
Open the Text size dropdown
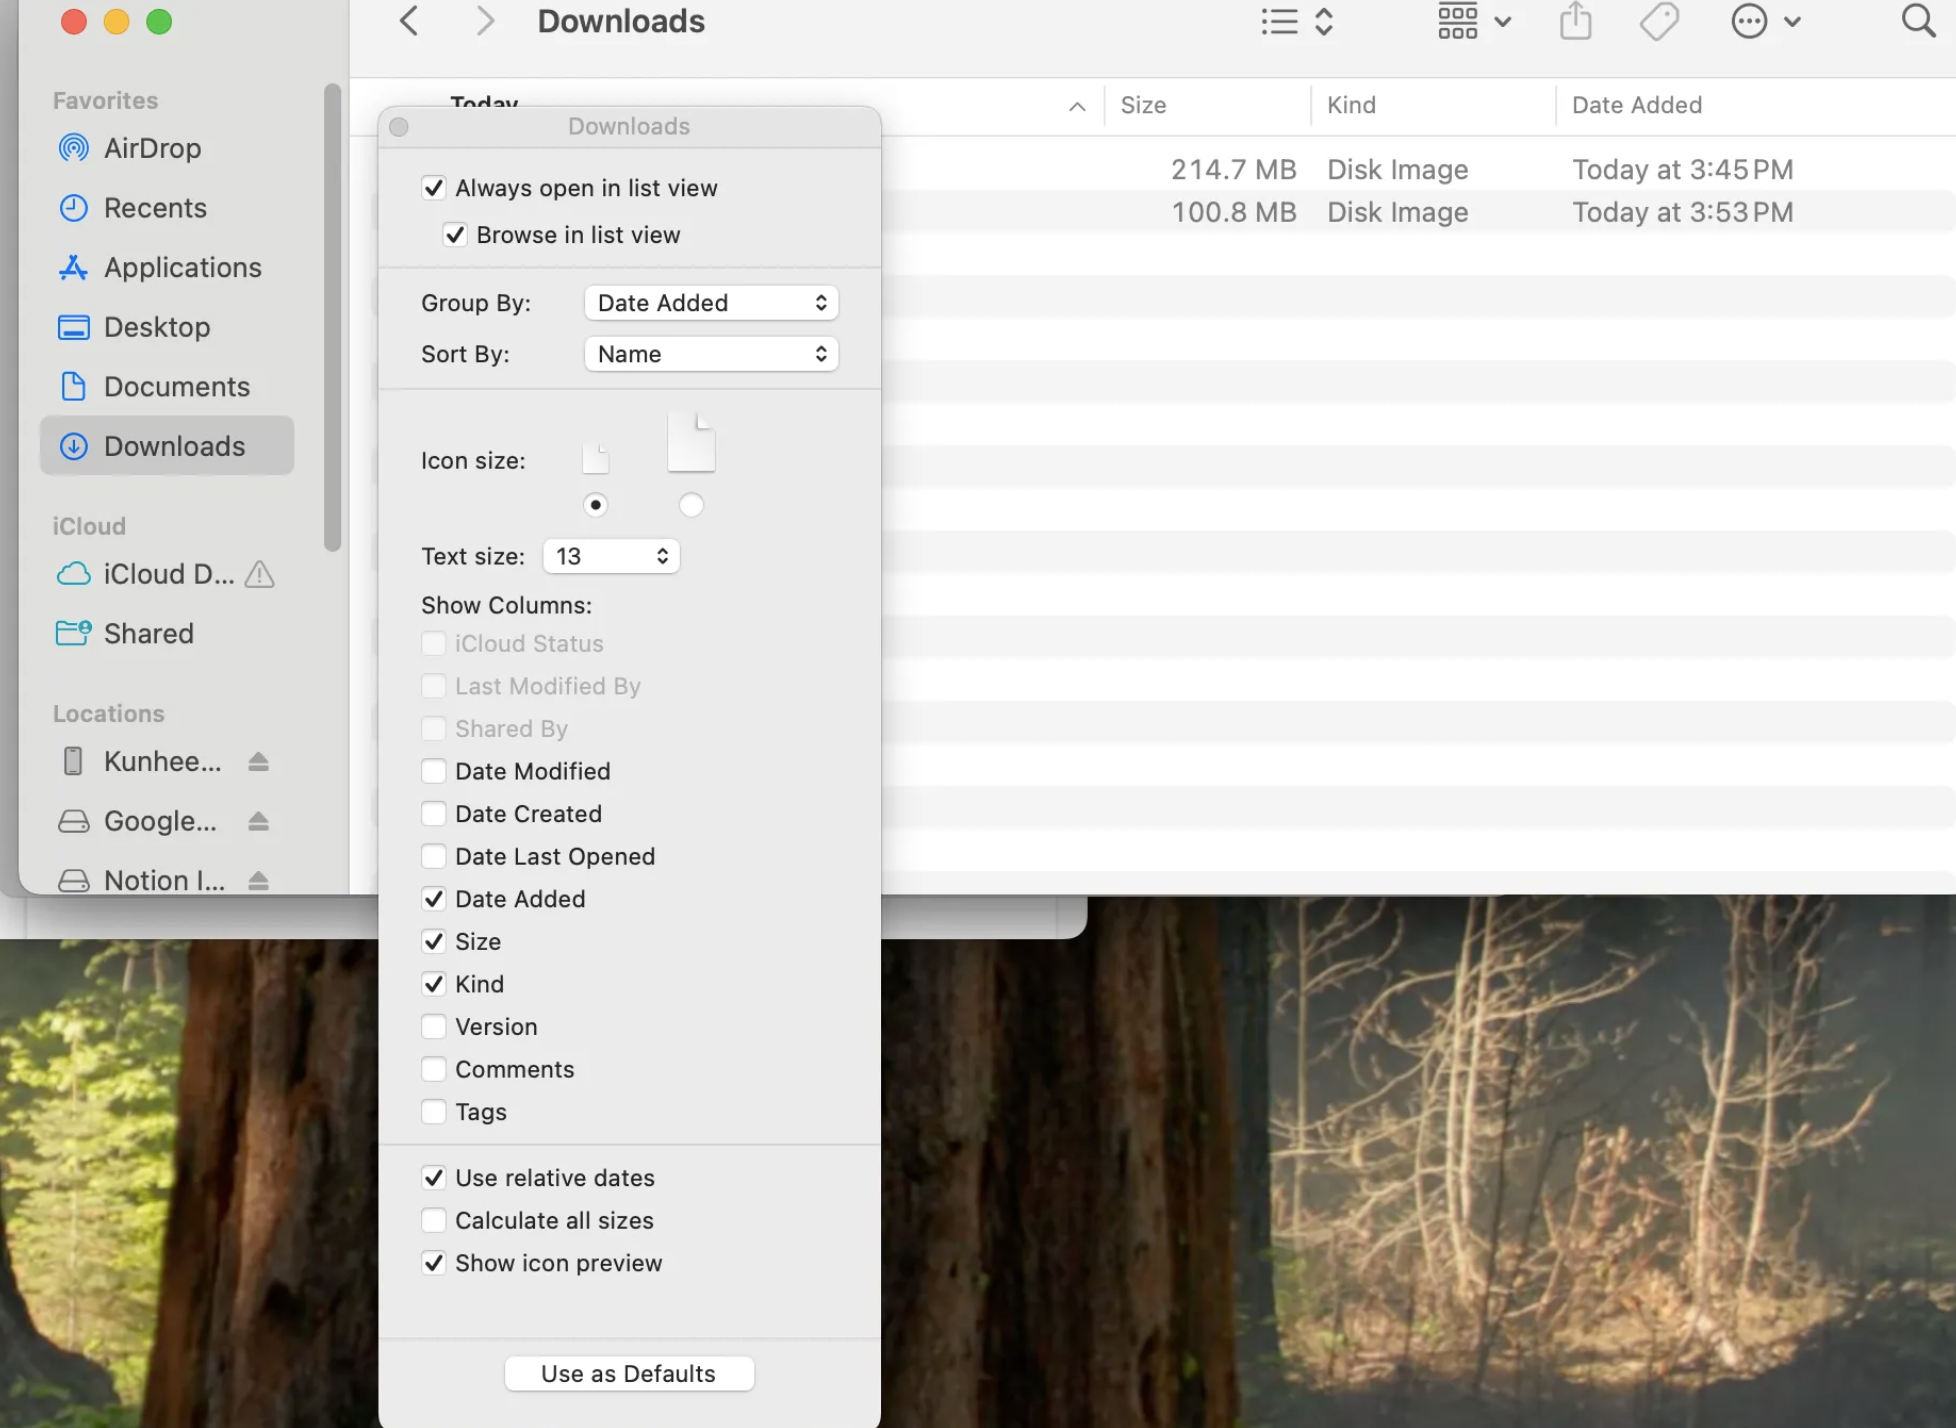[x=610, y=556]
